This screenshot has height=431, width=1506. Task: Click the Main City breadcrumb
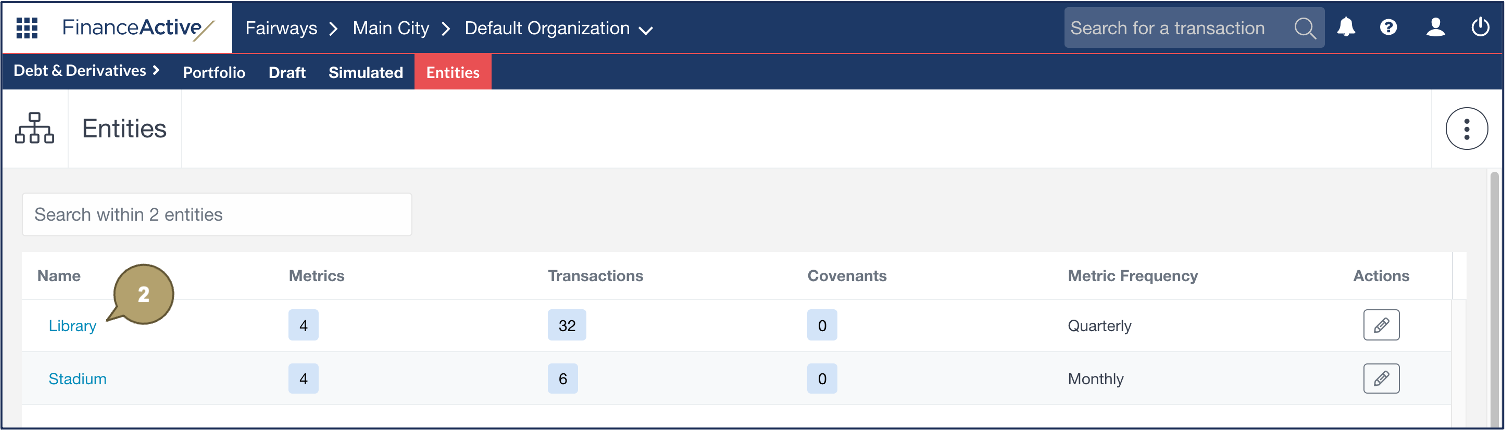click(x=391, y=28)
